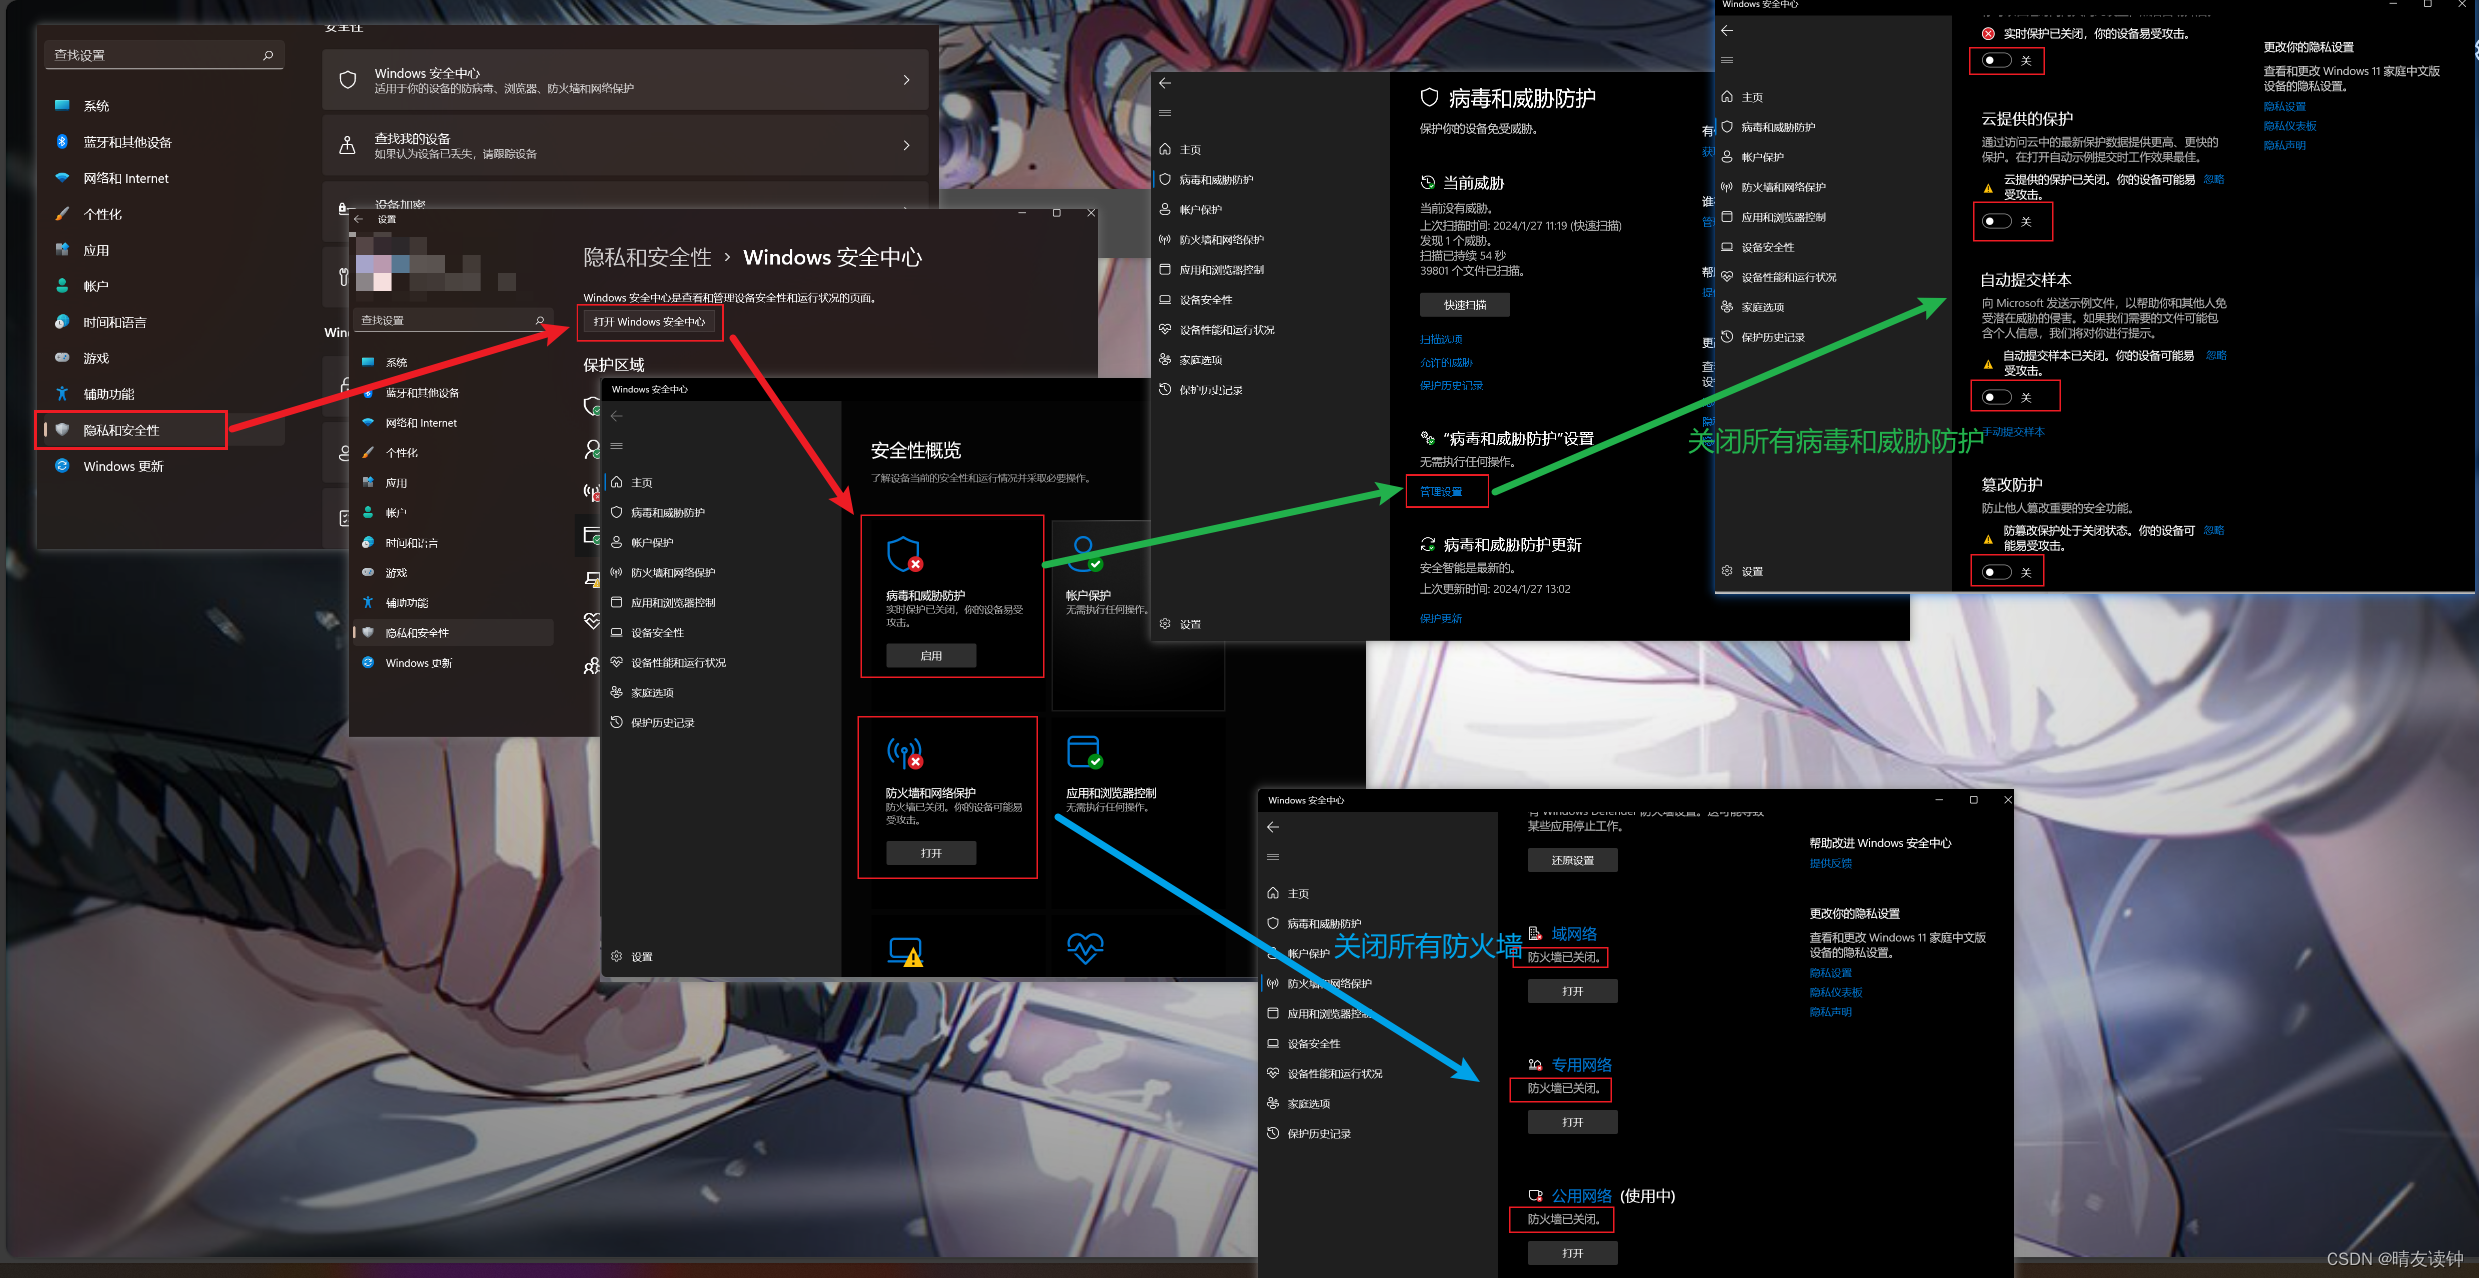Click the 管理设置 link under protection settings
The height and width of the screenshot is (1278, 2479).
(x=1441, y=492)
